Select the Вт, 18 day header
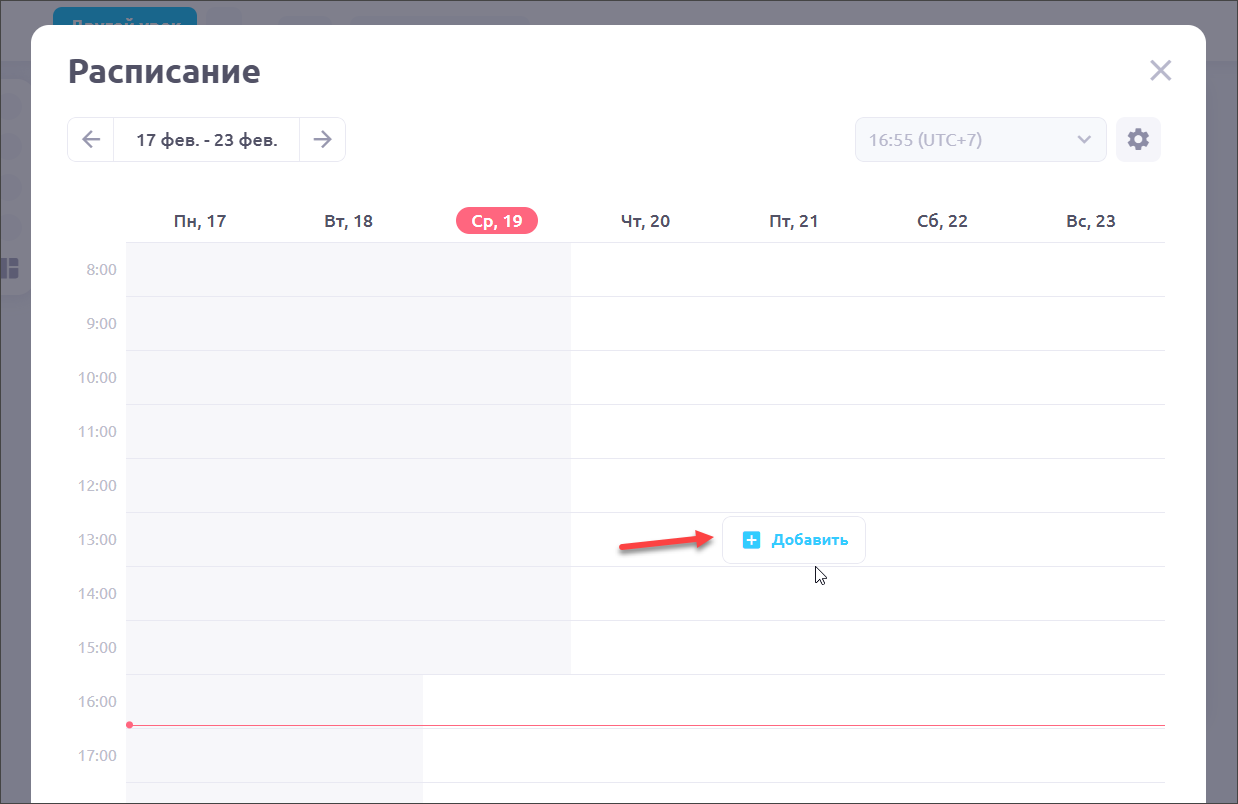Screen dimensions: 1238x804 pos(349,221)
